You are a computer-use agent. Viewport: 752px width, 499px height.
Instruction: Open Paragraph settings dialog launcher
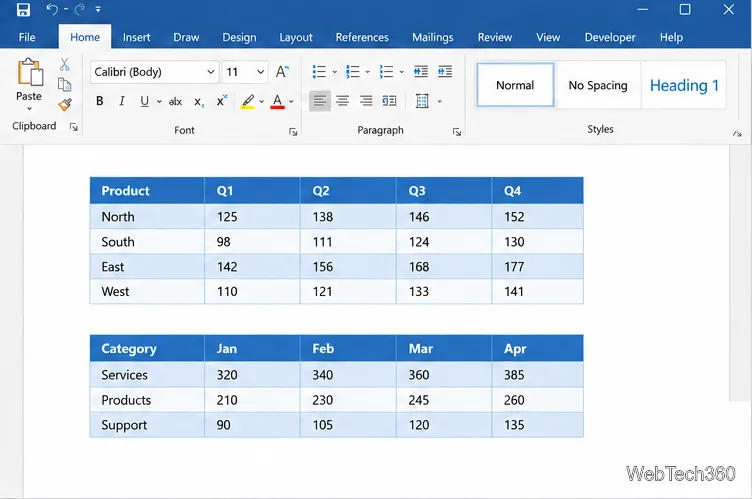click(x=457, y=132)
